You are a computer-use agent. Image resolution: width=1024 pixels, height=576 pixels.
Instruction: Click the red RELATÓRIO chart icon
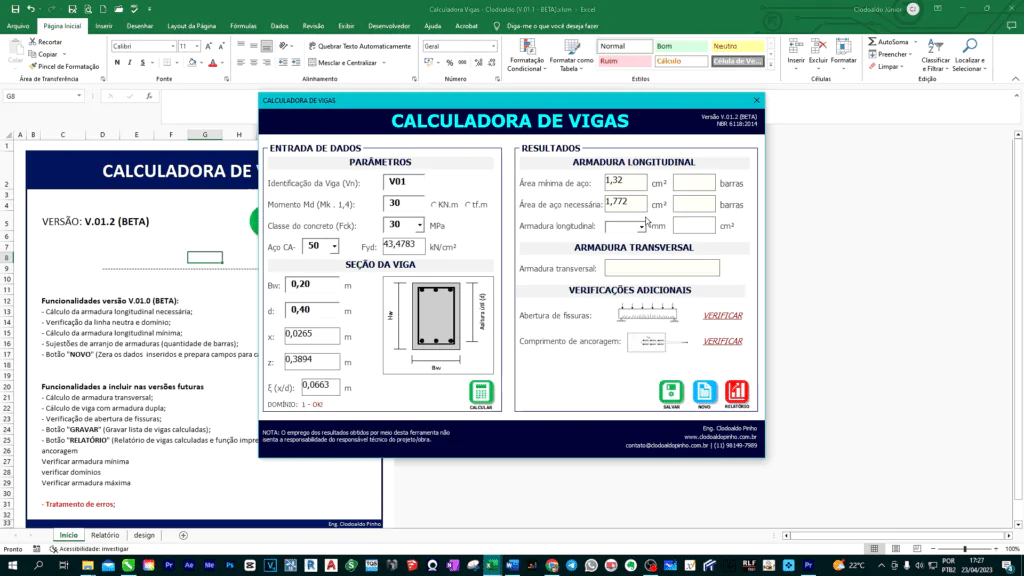[x=737, y=392]
